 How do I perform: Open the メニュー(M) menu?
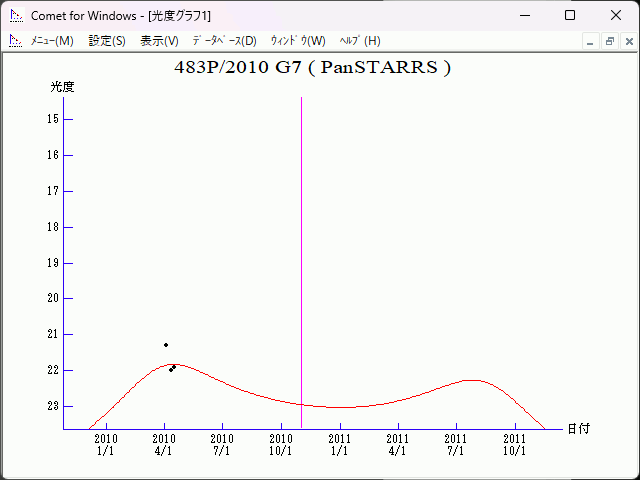[52, 41]
